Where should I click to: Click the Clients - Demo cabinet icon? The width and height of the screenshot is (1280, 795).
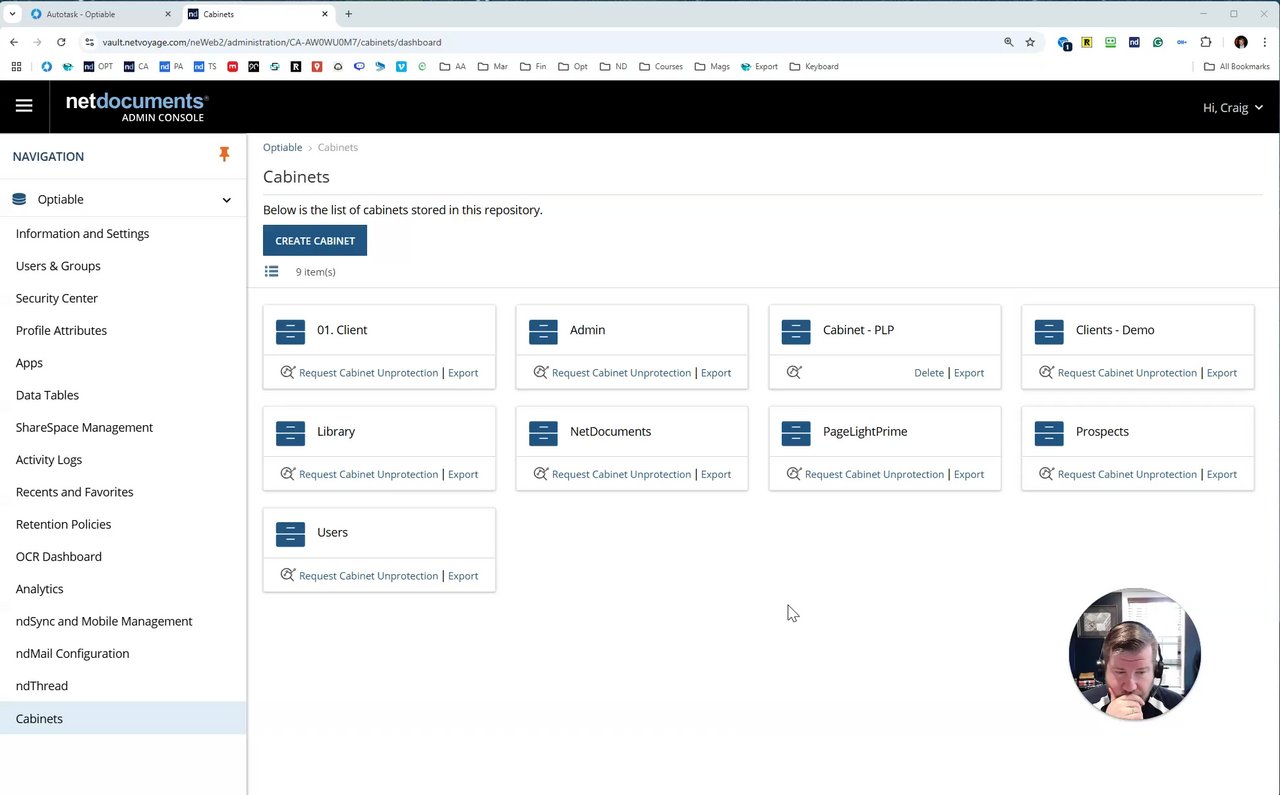1049,331
